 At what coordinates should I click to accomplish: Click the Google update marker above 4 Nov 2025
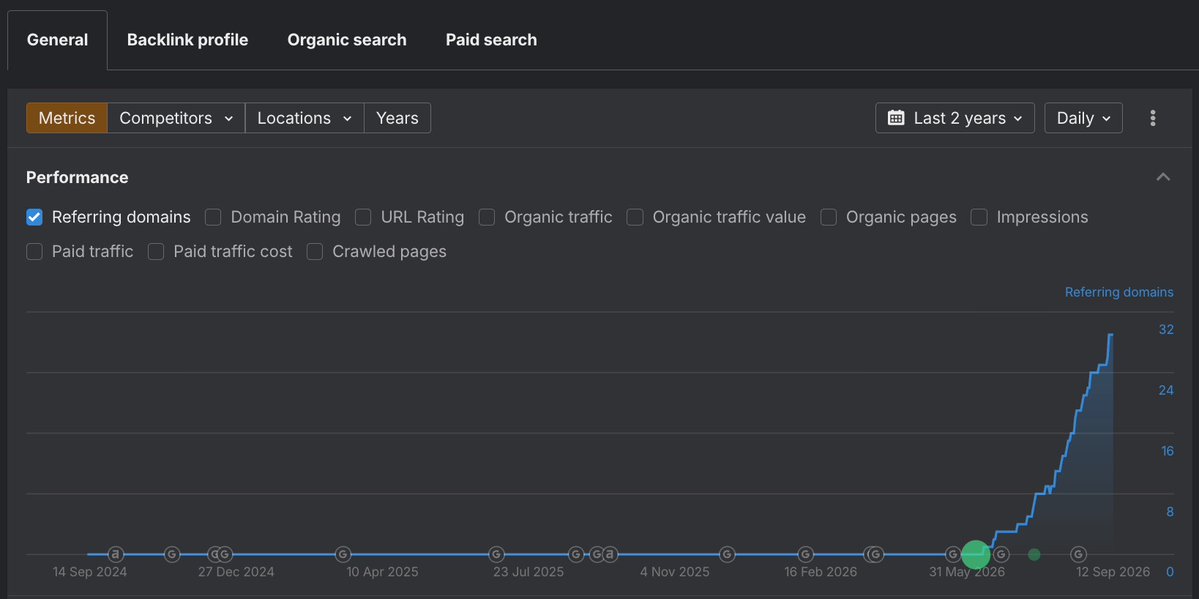pyautogui.click(x=727, y=554)
